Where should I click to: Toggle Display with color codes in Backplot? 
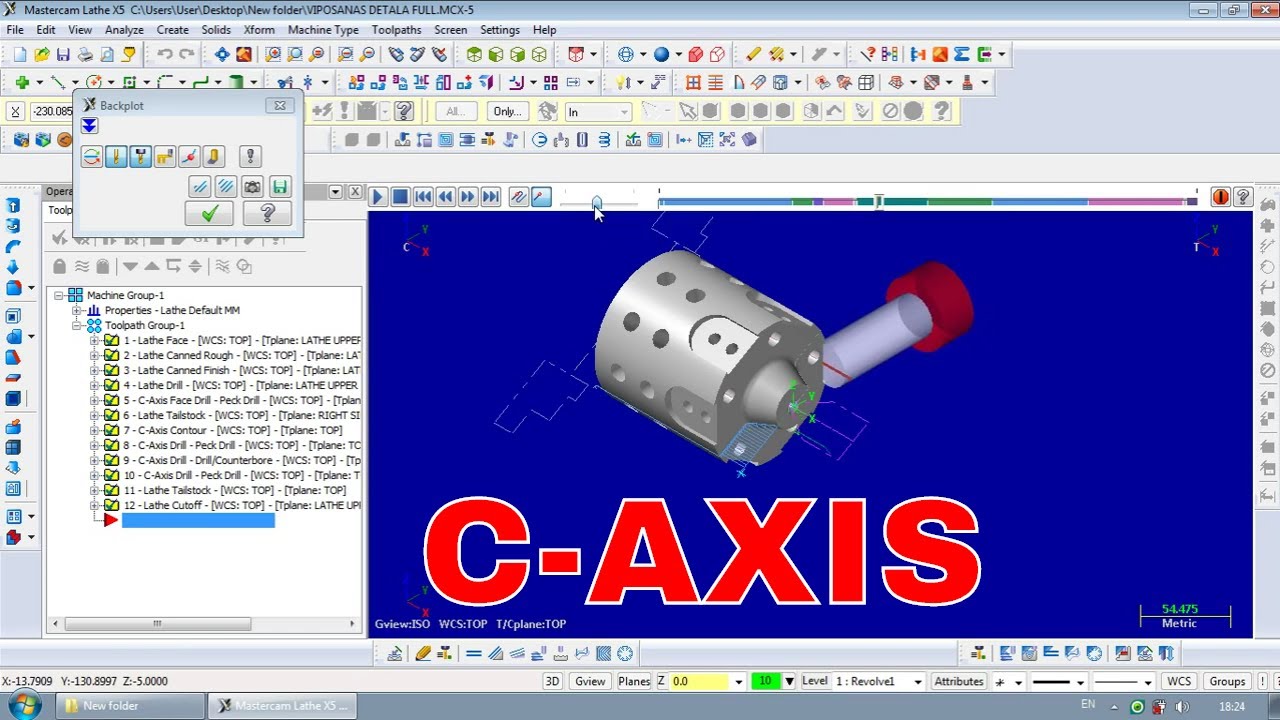[x=92, y=156]
